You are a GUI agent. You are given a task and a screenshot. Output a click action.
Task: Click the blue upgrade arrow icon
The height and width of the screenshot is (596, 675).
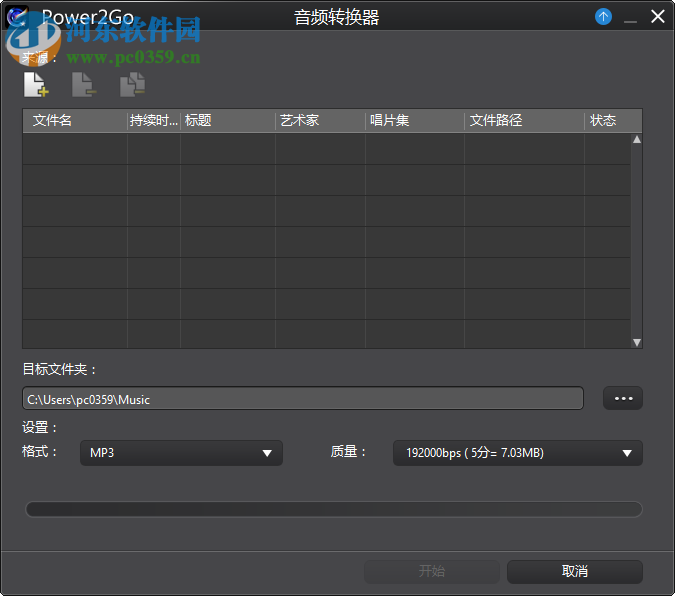click(603, 17)
